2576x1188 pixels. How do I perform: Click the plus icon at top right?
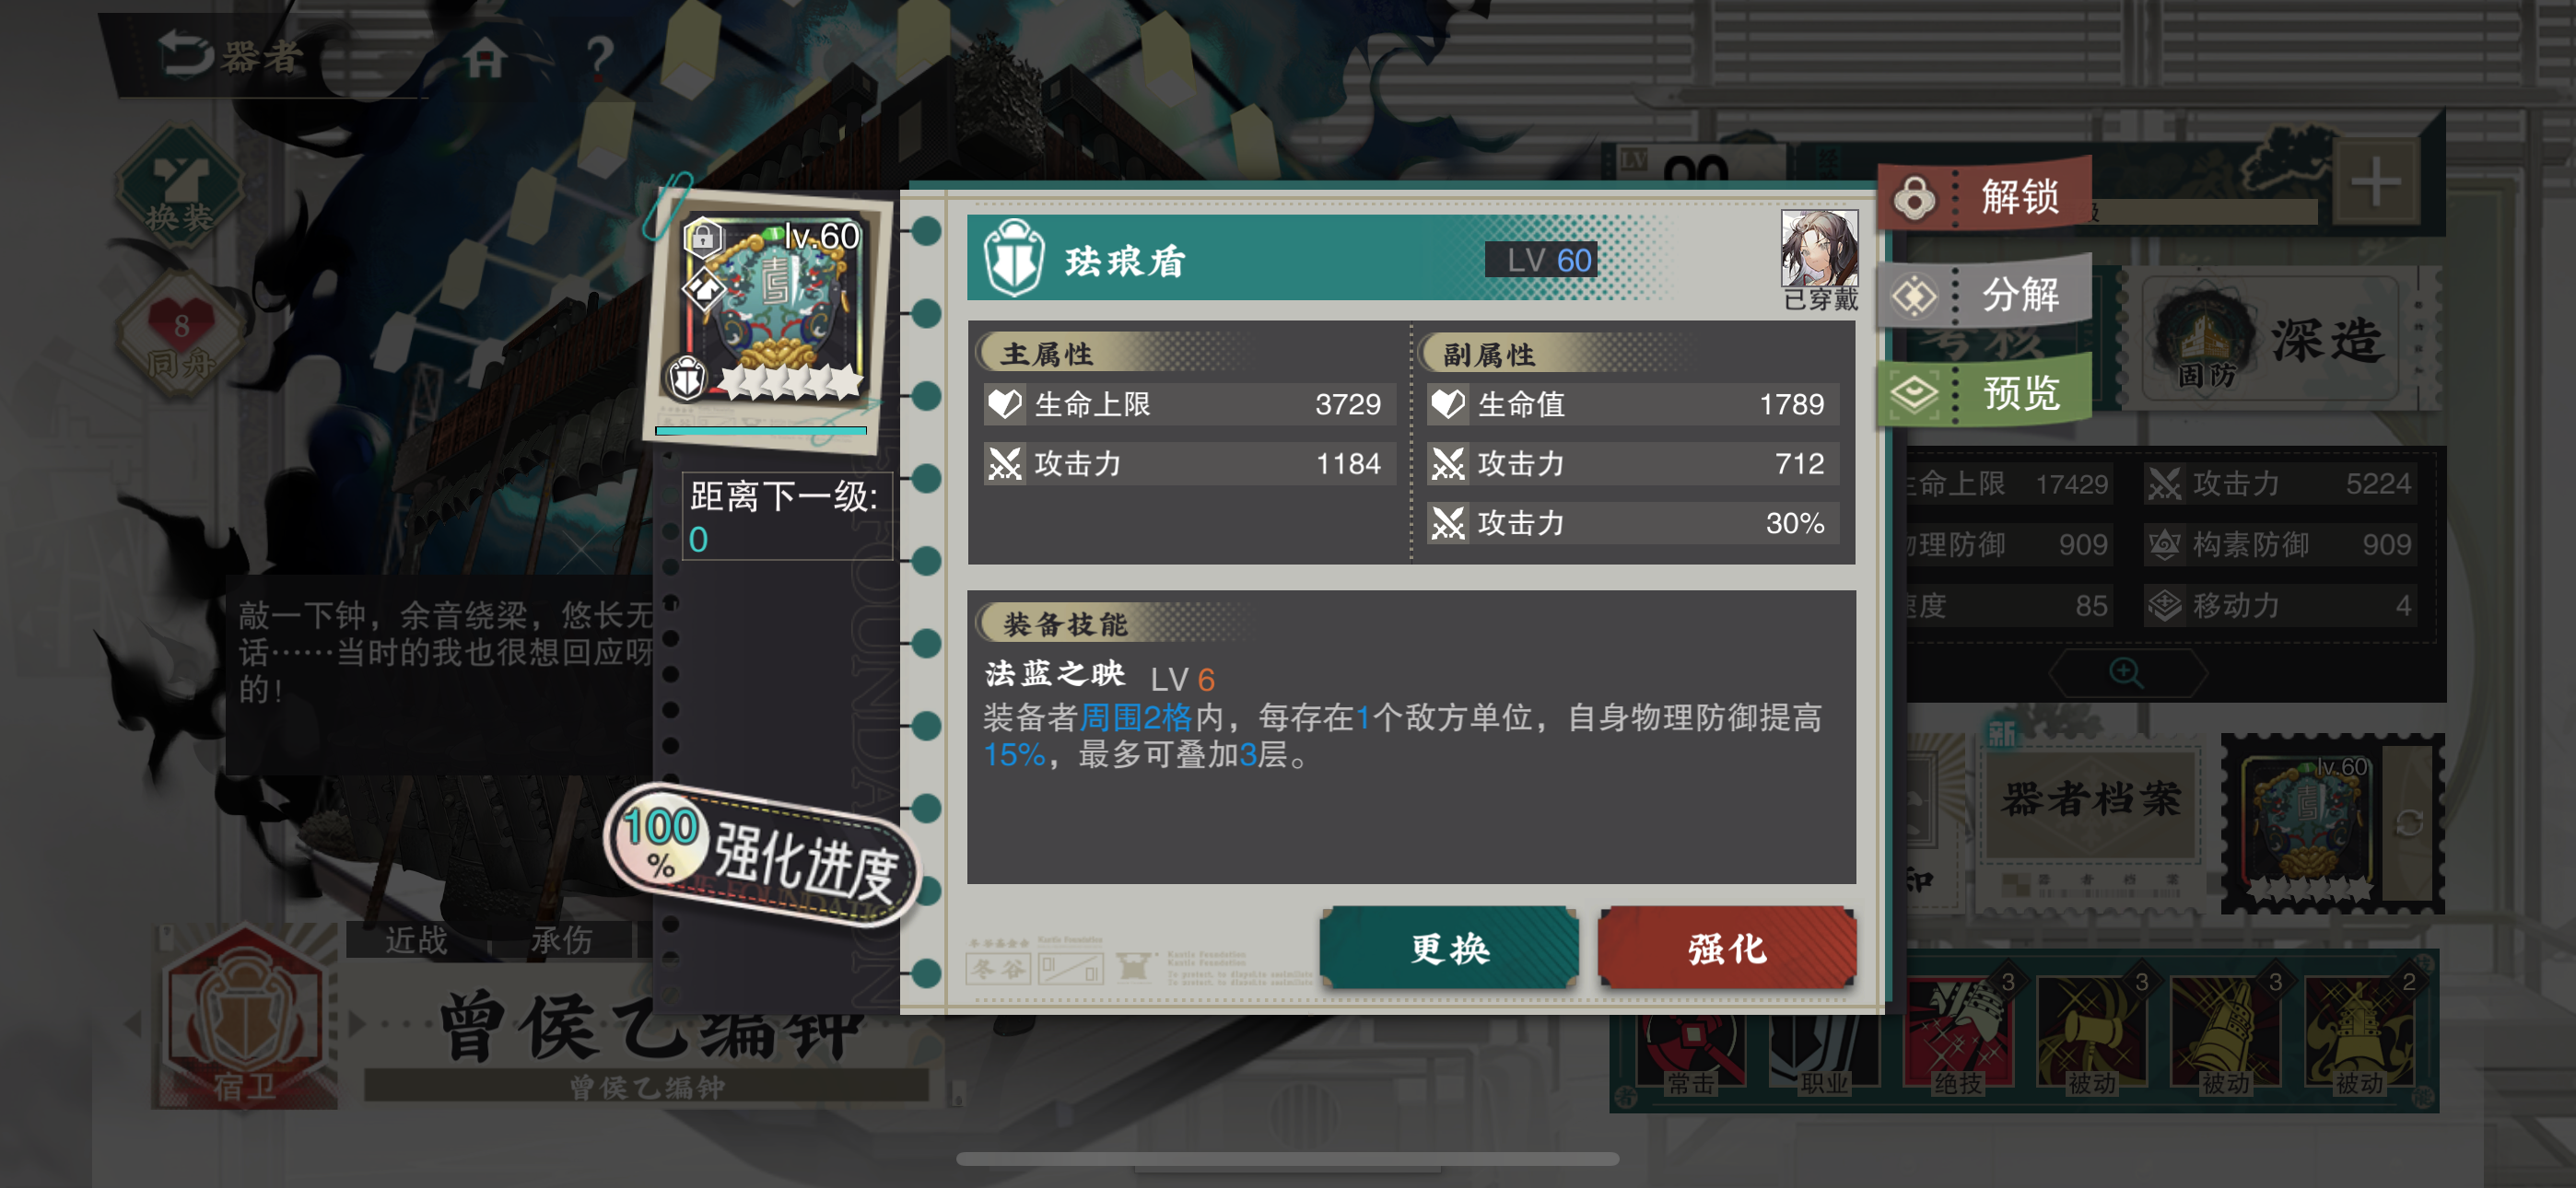tap(2375, 183)
